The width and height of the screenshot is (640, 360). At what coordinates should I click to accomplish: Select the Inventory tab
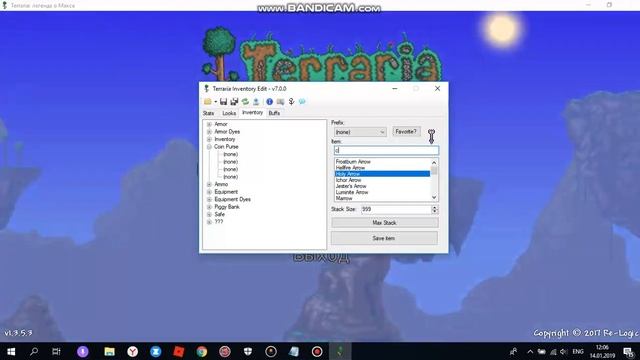click(x=252, y=113)
